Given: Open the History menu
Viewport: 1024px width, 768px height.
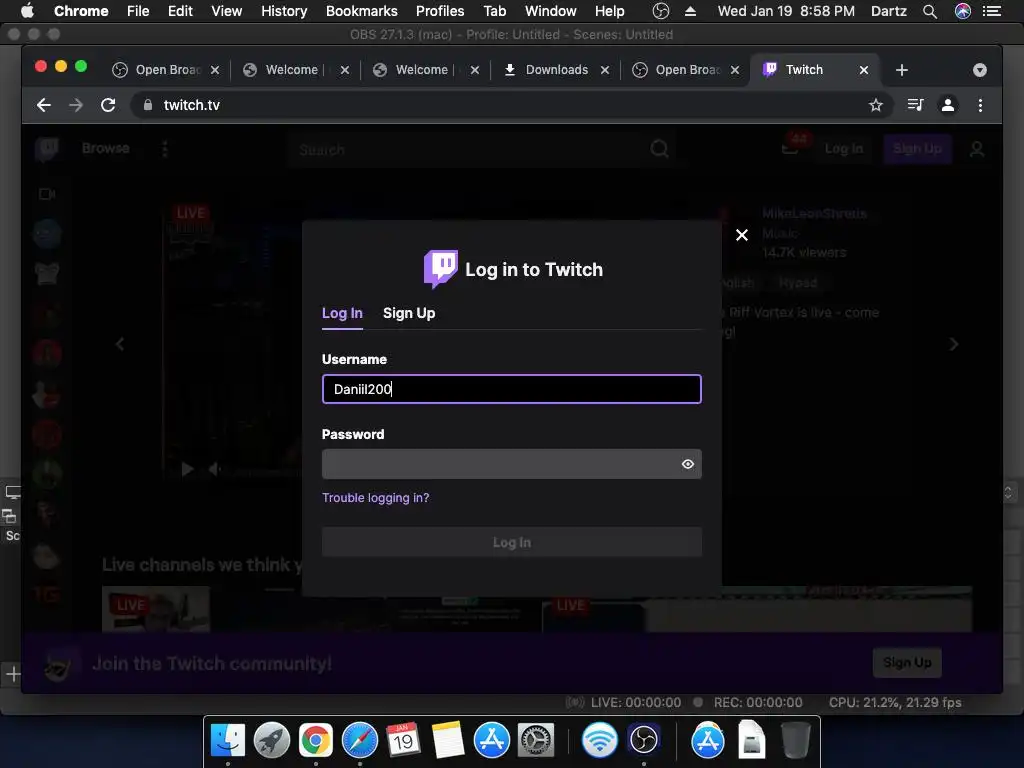Looking at the screenshot, I should coord(284,11).
